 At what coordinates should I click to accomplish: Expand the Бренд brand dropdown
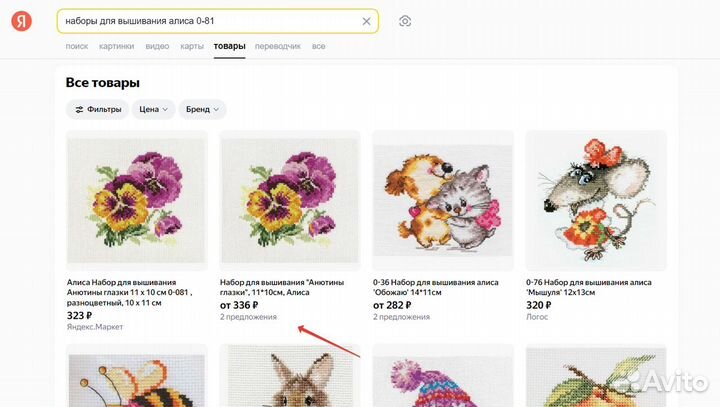point(203,109)
